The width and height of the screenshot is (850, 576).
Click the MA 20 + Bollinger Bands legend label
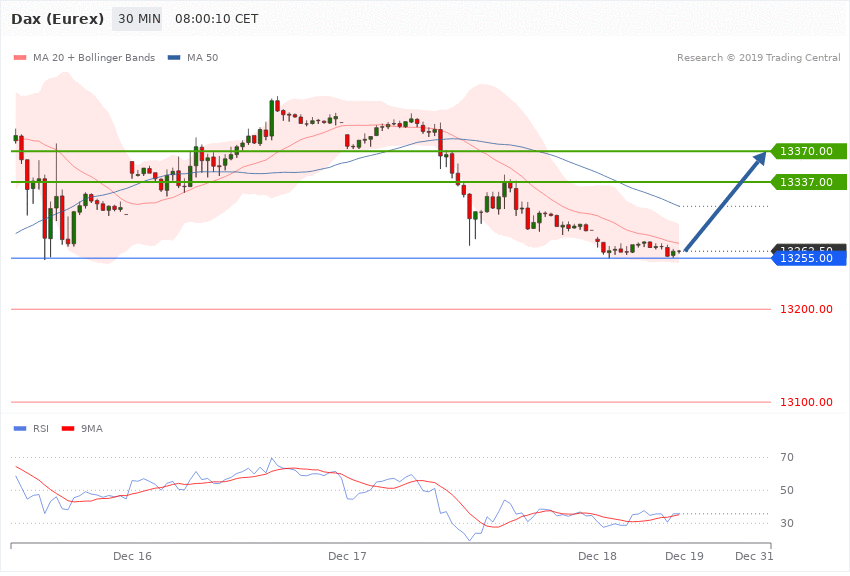(94, 57)
